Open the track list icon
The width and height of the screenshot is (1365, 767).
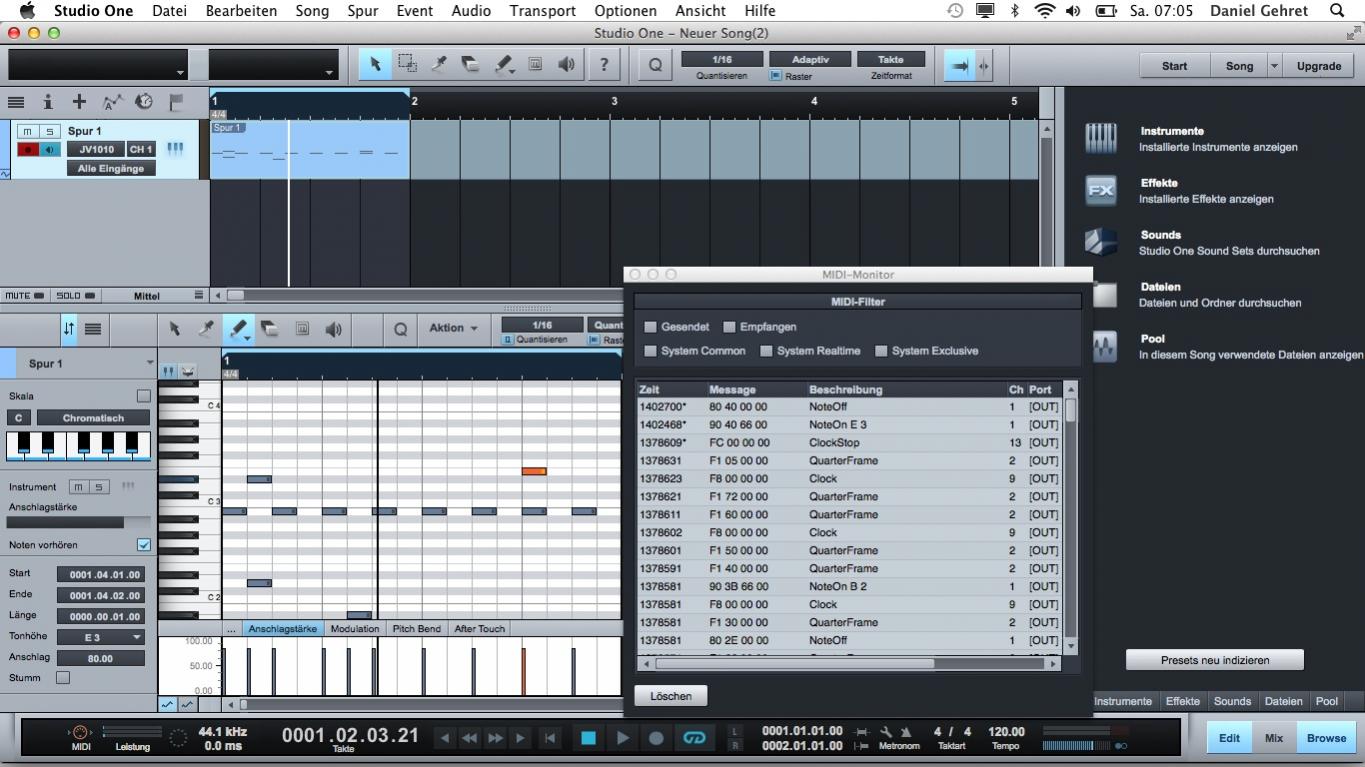pyautogui.click(x=16, y=102)
